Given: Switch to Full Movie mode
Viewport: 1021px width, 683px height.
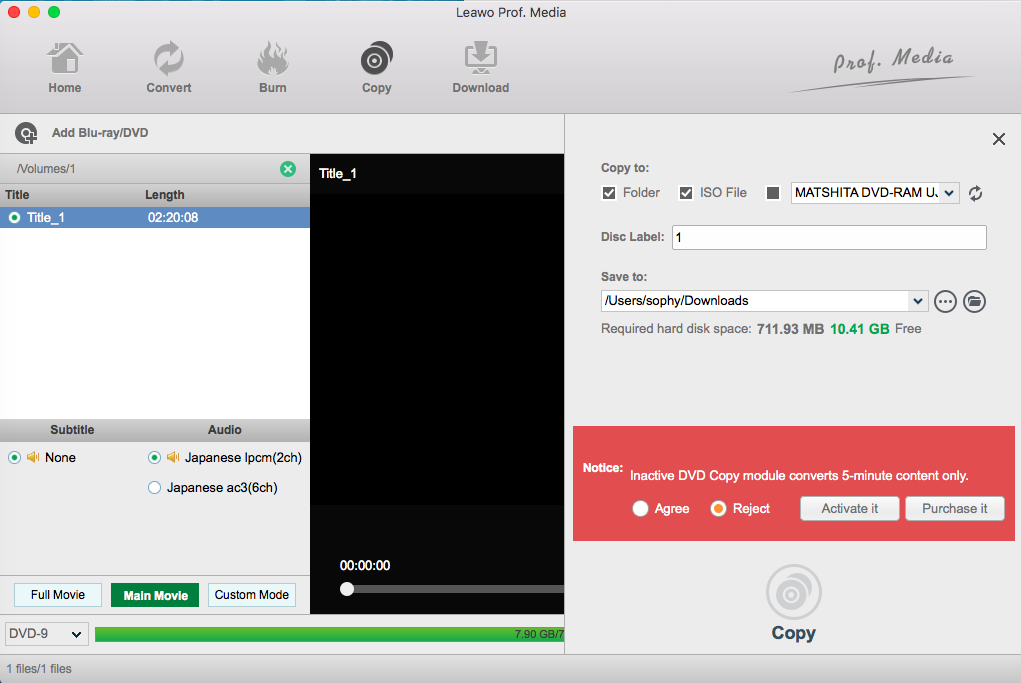Looking at the screenshot, I should (x=58, y=595).
